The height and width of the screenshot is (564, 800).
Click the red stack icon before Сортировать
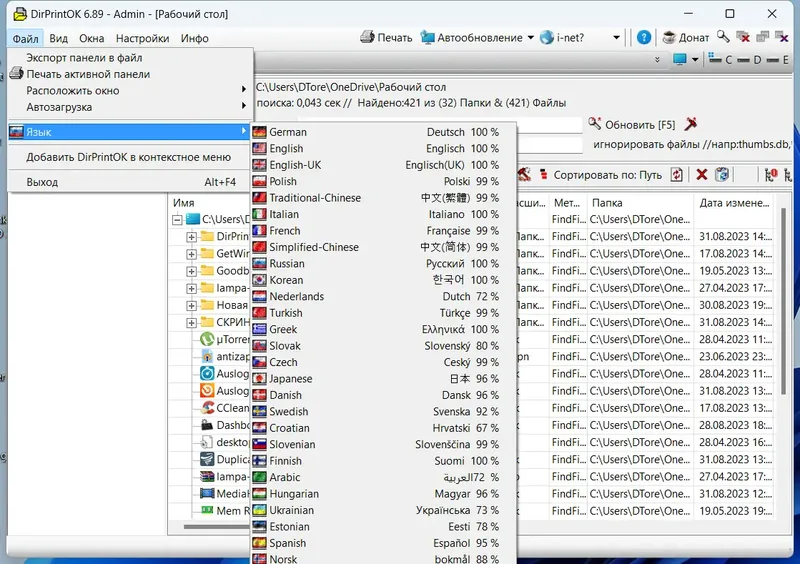pos(543,175)
